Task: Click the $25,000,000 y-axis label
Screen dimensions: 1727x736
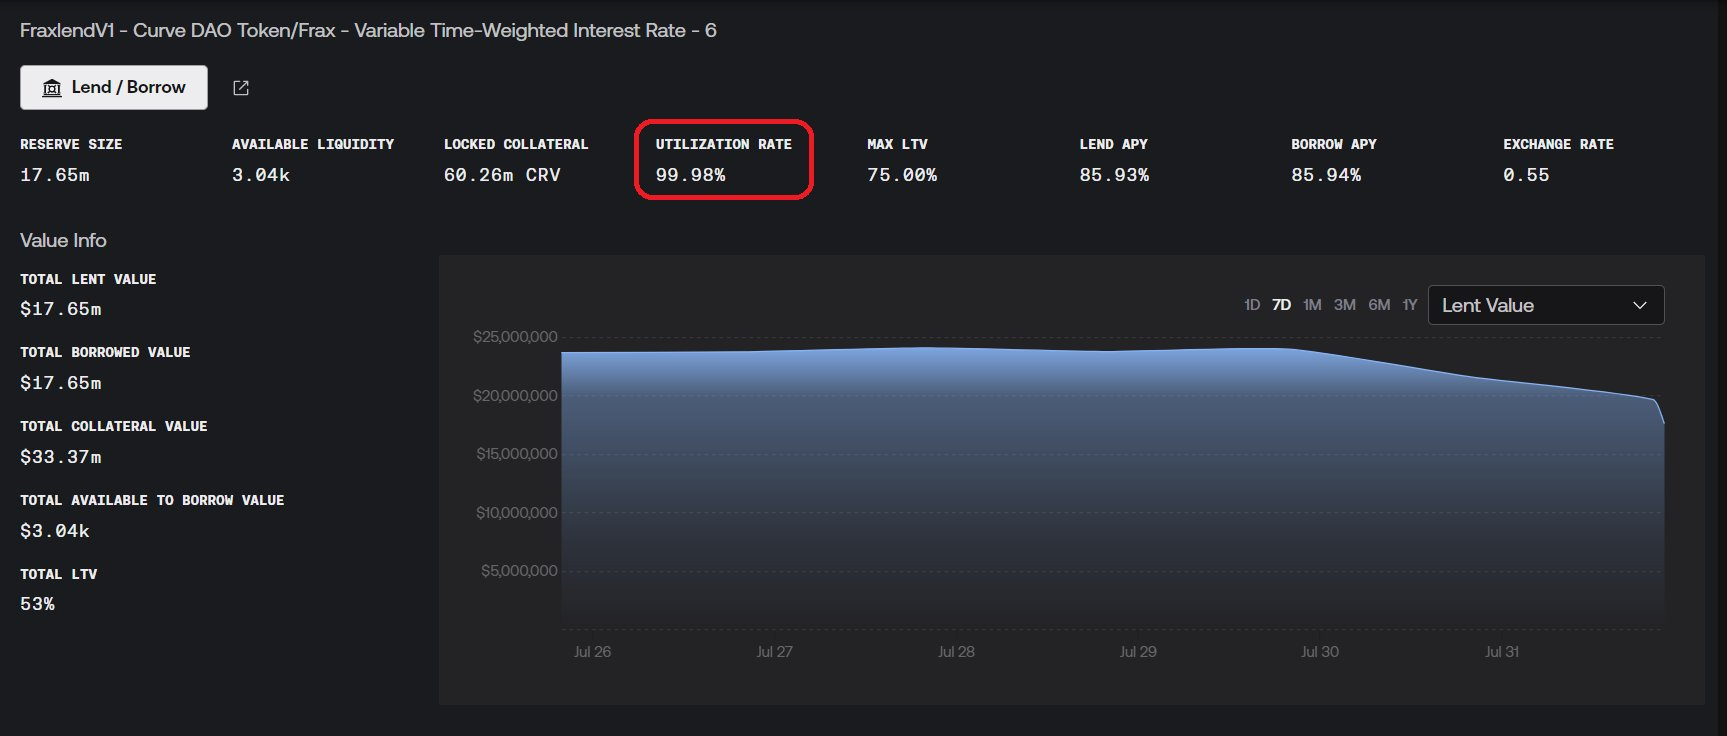Action: [515, 337]
